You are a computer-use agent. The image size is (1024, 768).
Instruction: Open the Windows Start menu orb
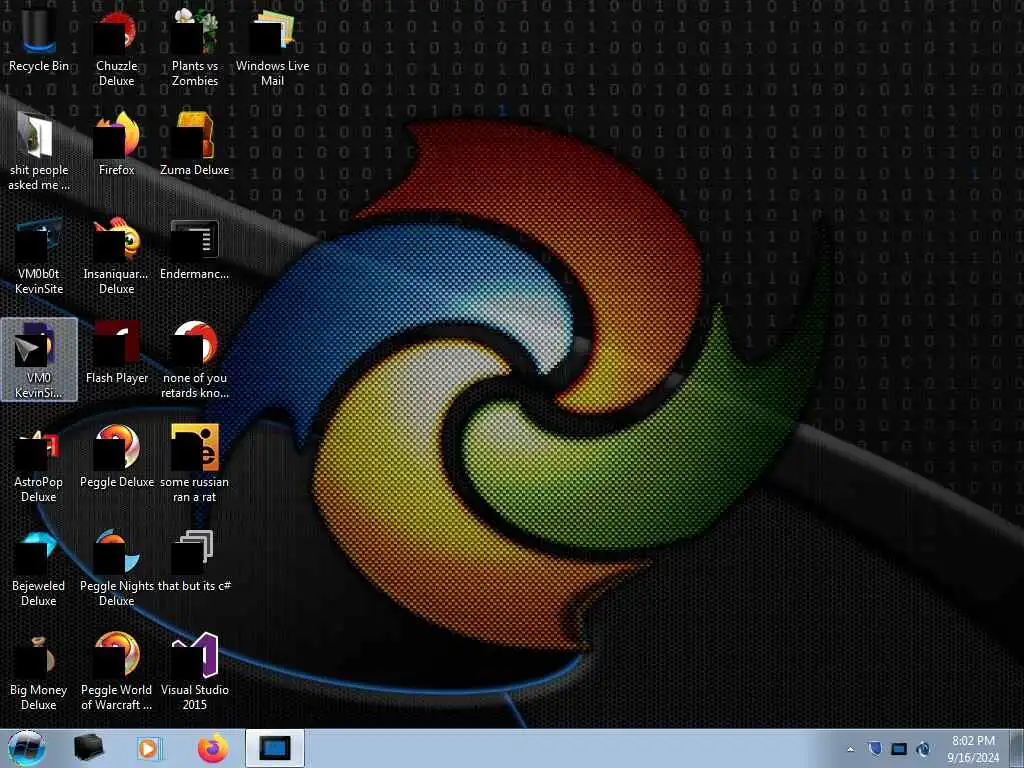coord(26,748)
